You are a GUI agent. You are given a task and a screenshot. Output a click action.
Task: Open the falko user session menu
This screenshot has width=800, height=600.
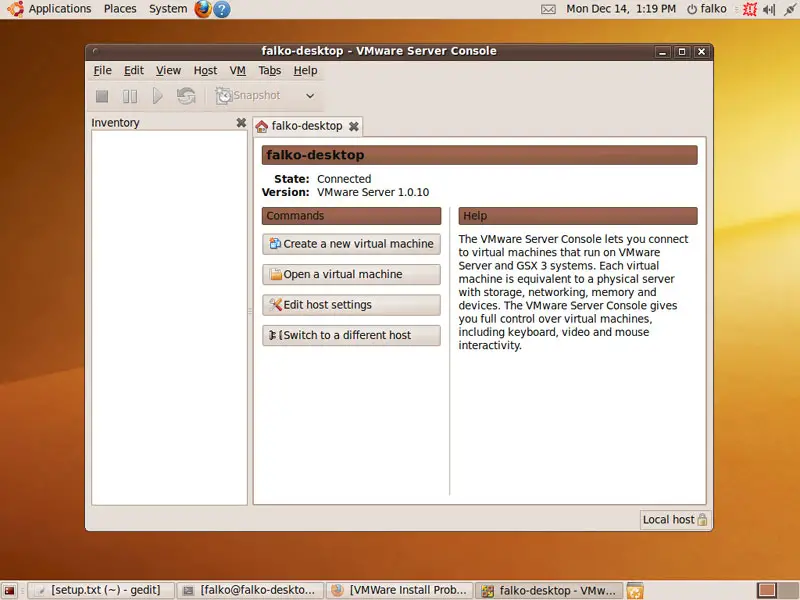click(707, 9)
